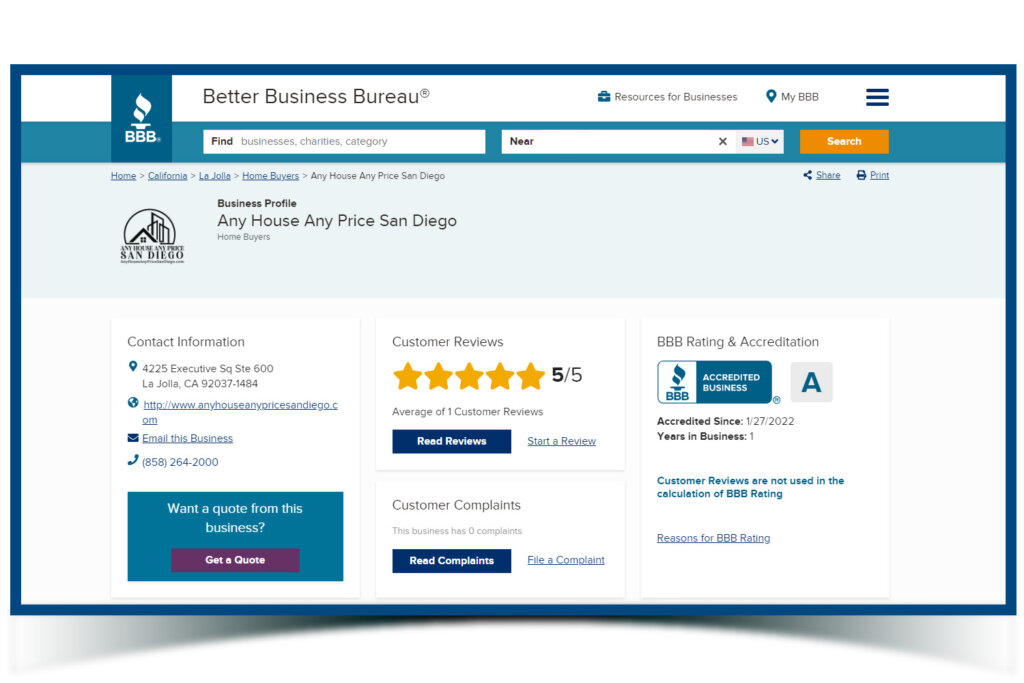Click the briefcase icon beside Resources for Businesses
The image size is (1024, 683).
[604, 97]
